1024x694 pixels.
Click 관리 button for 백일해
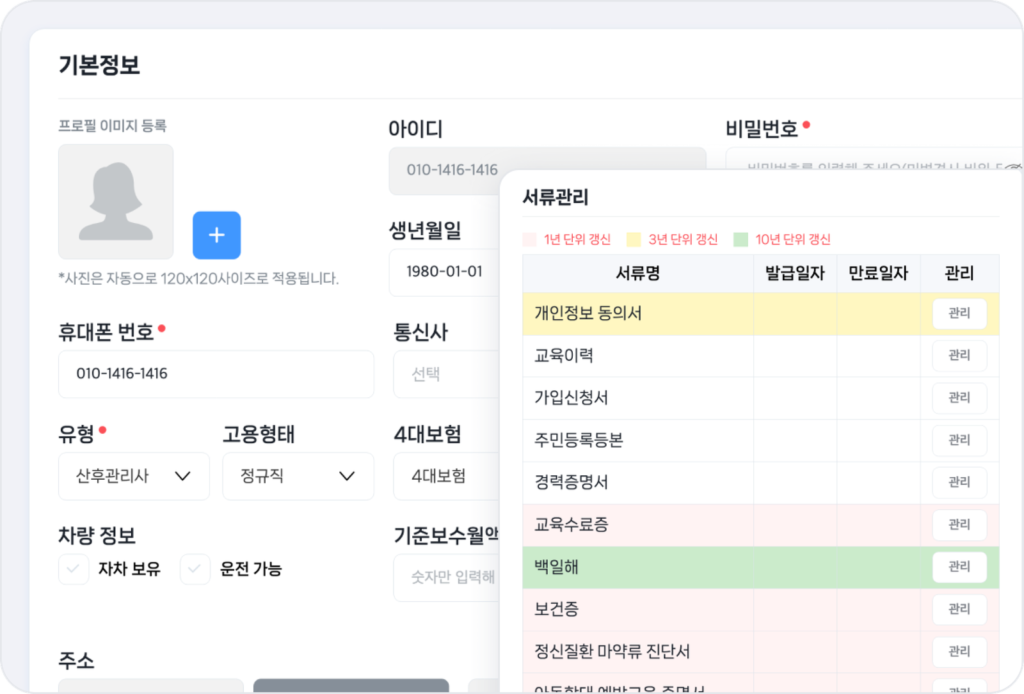coord(959,567)
